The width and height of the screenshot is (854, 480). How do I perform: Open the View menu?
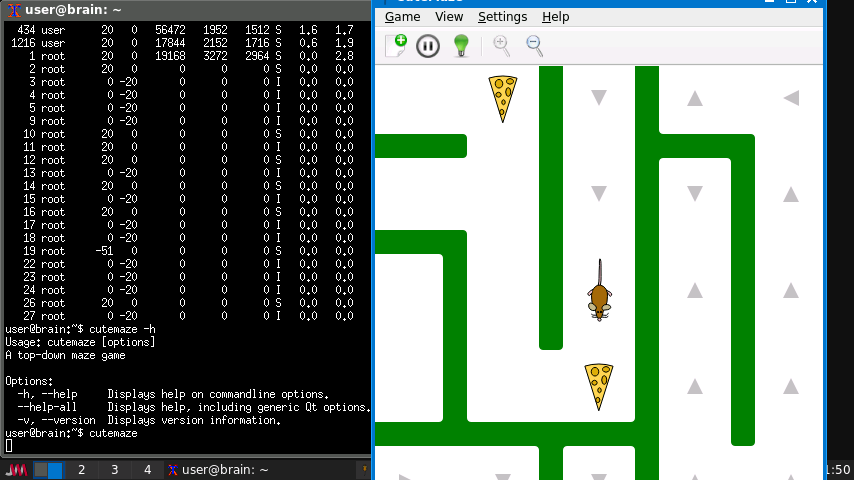(x=449, y=17)
